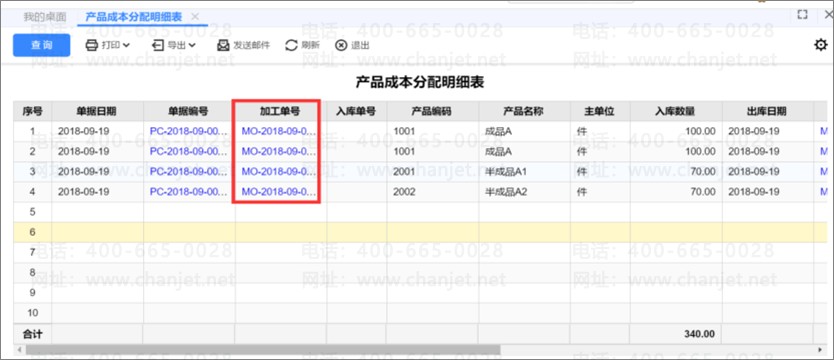Click the 加工单号 column header
The width and height of the screenshot is (834, 360).
tap(280, 111)
